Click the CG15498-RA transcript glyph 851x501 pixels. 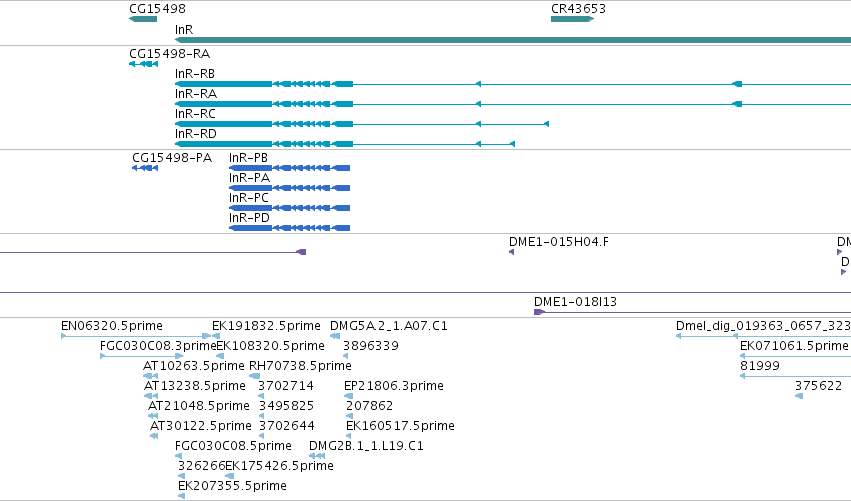pos(143,64)
